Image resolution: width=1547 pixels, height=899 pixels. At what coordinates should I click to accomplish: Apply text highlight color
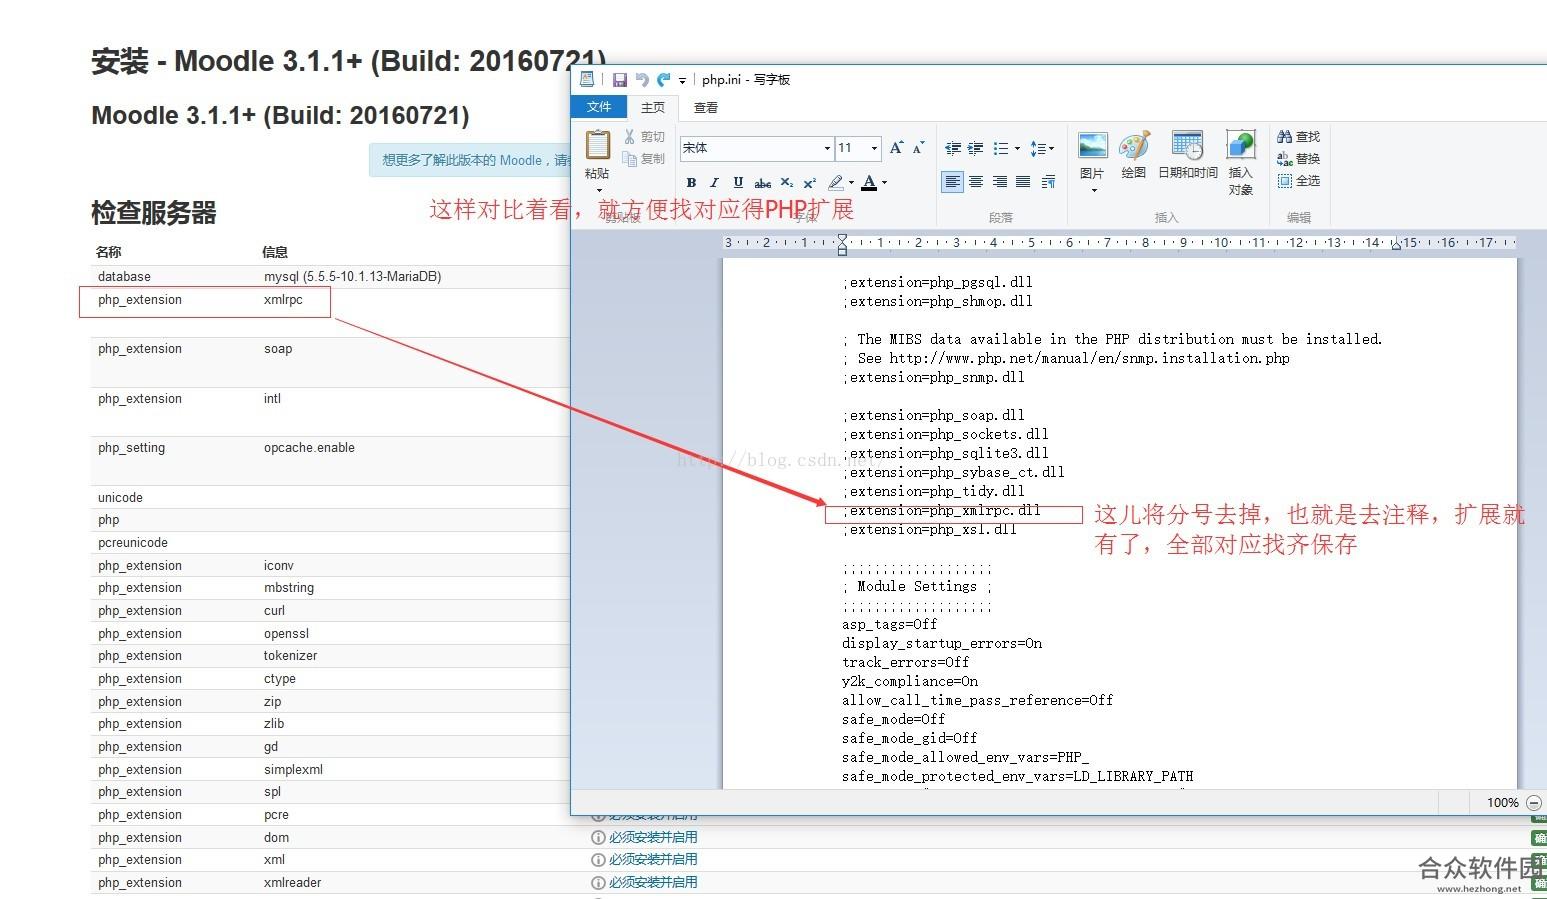point(836,182)
